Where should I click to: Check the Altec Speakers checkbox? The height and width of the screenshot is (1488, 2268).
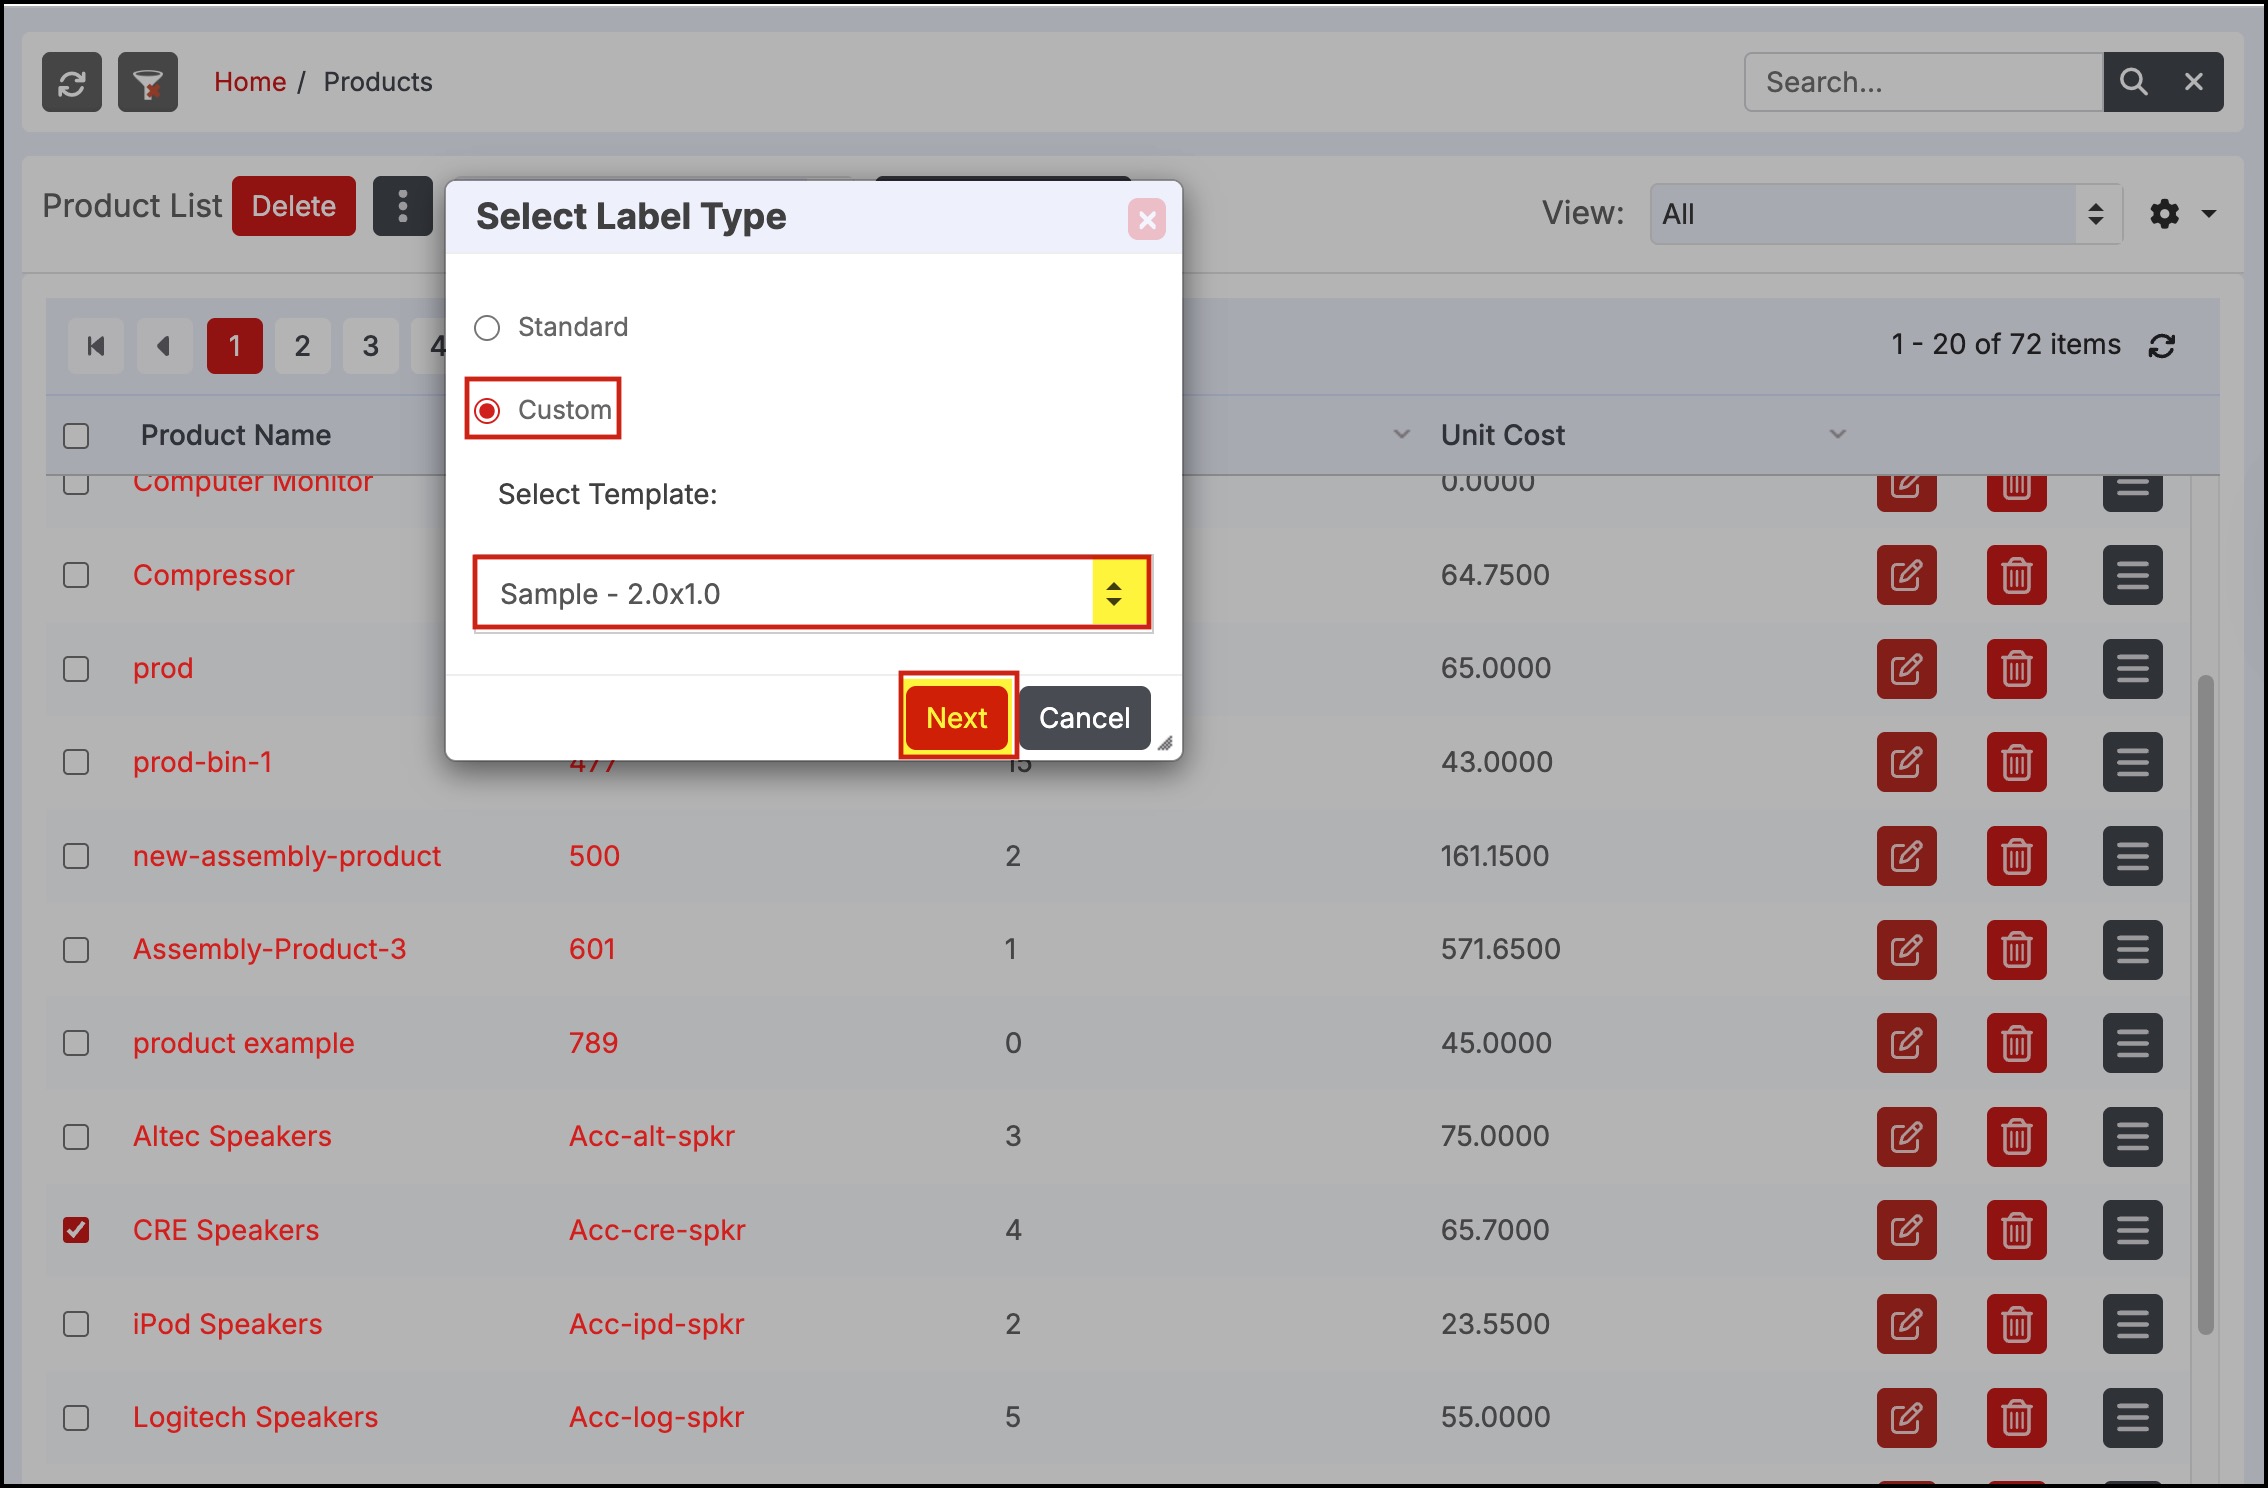click(x=76, y=1137)
